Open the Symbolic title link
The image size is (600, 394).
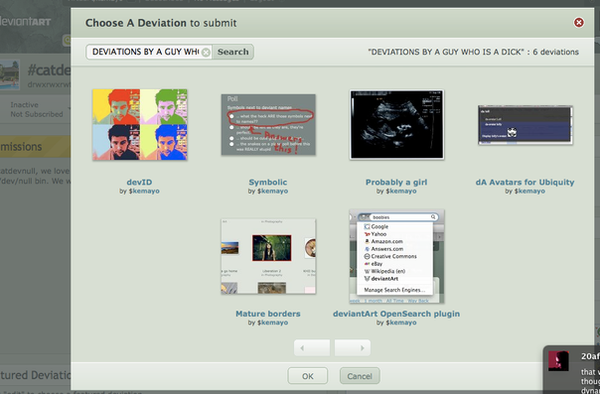tap(268, 182)
